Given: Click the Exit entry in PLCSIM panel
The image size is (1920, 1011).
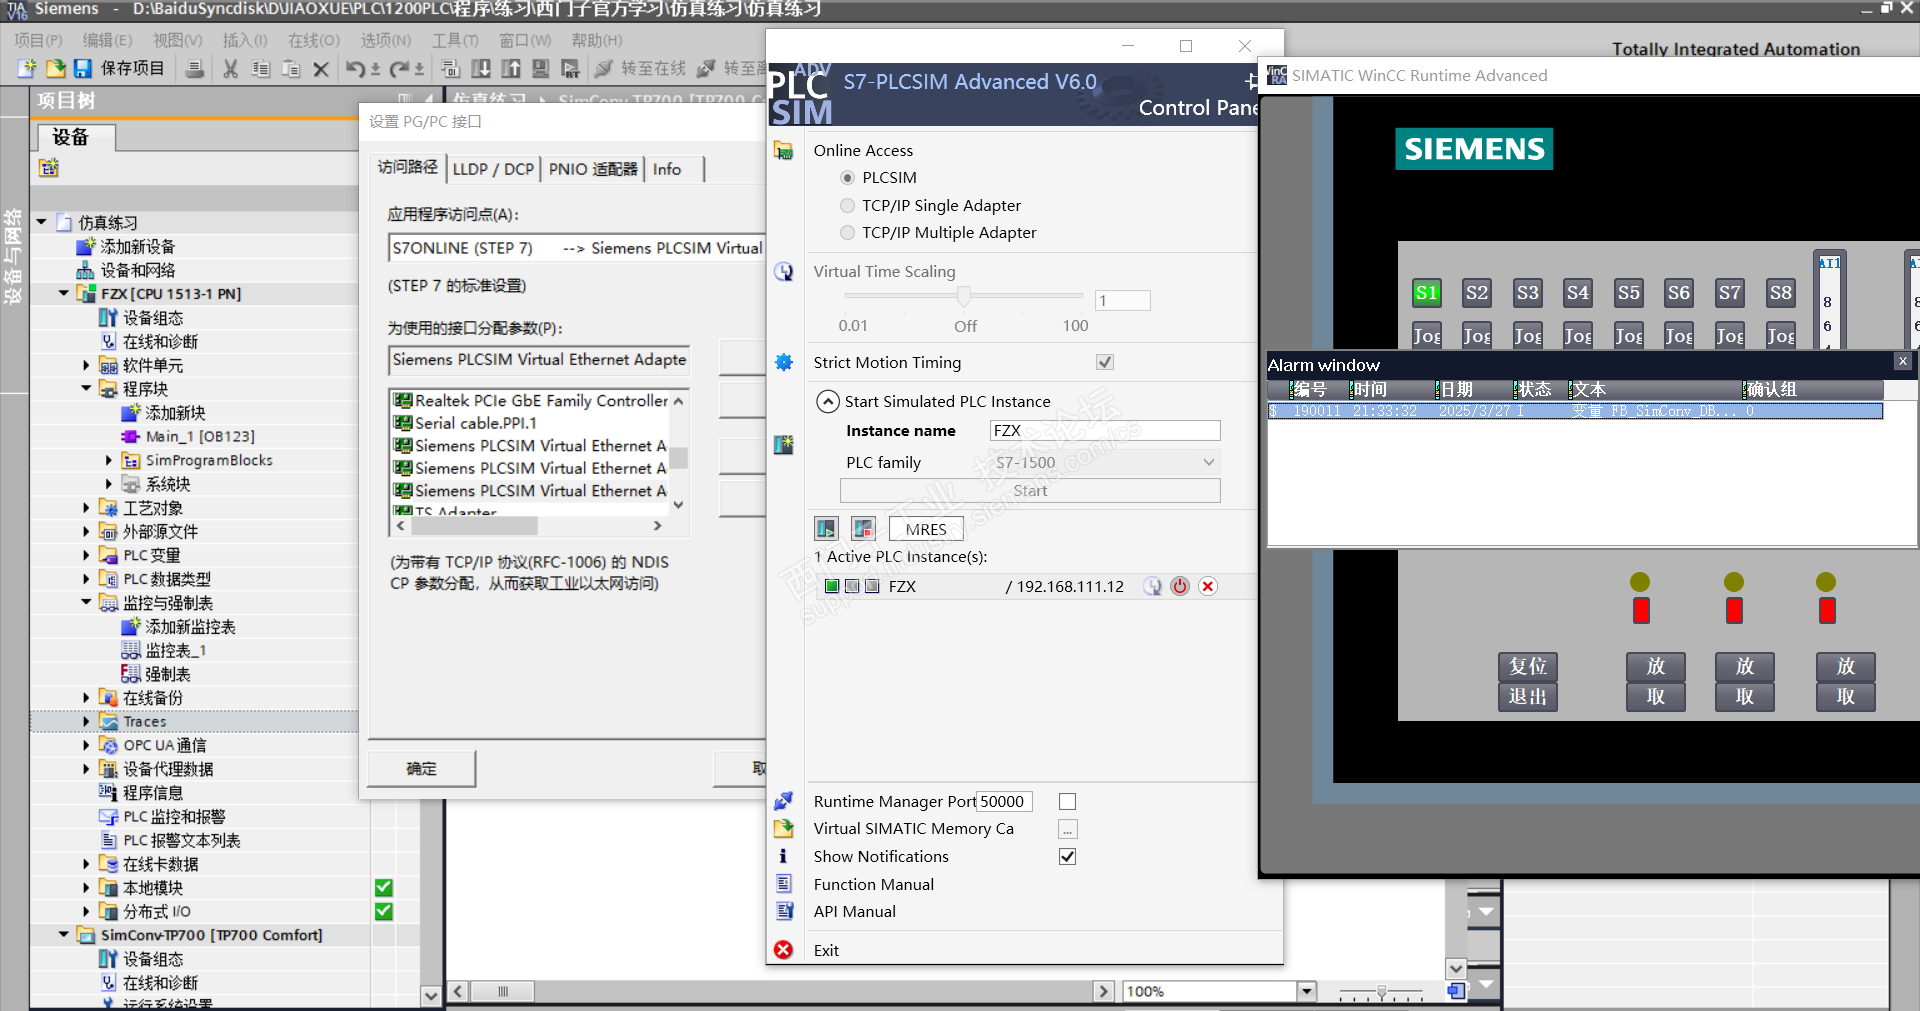Looking at the screenshot, I should [x=826, y=950].
